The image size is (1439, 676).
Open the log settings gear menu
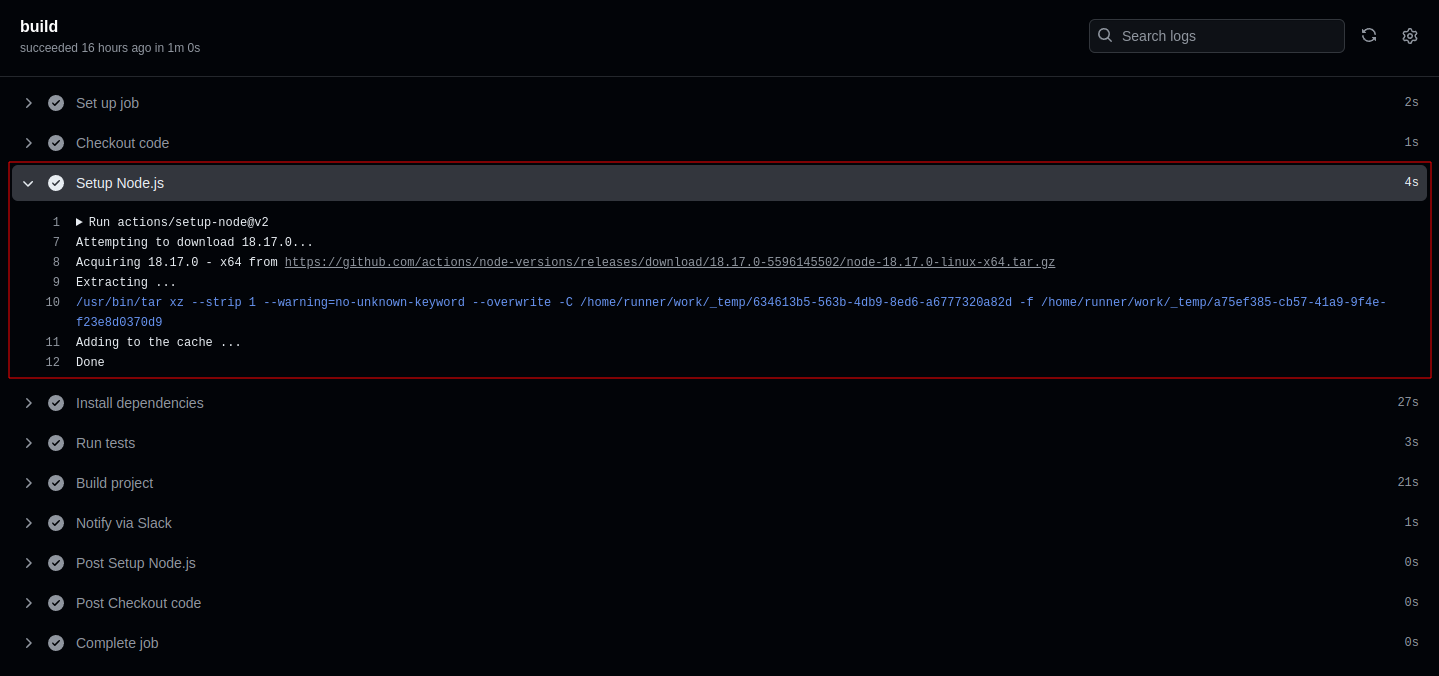pos(1410,36)
